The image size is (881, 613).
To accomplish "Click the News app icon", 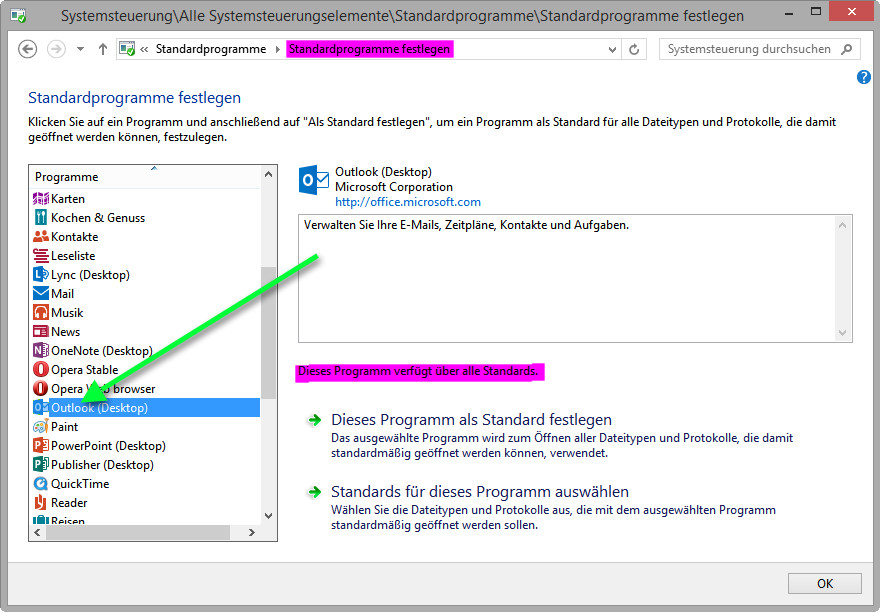I will (40, 332).
